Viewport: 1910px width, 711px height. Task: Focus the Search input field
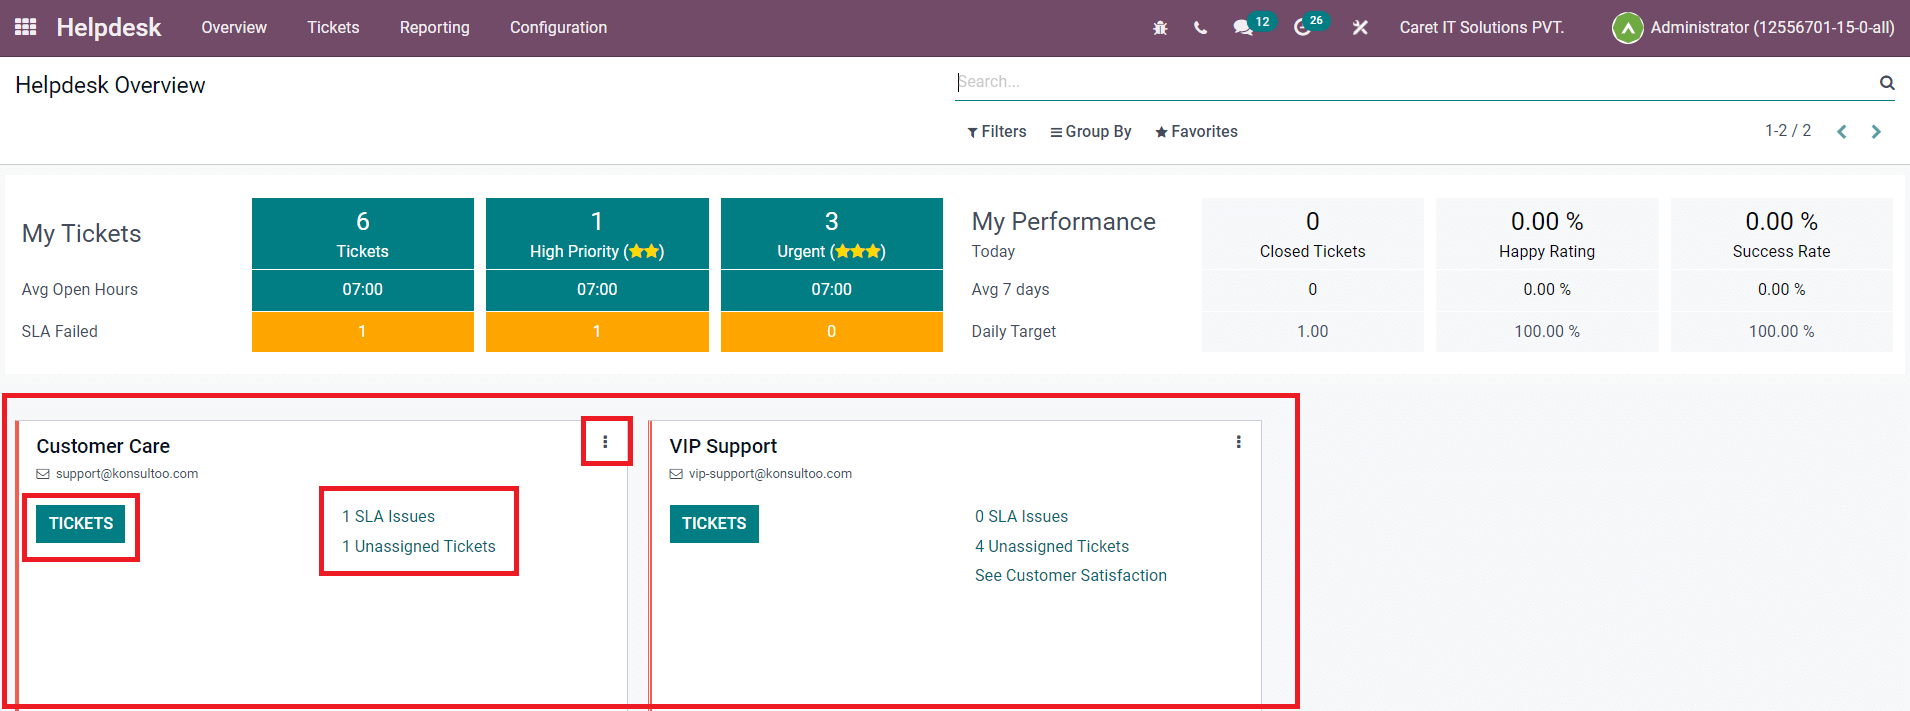point(1415,82)
